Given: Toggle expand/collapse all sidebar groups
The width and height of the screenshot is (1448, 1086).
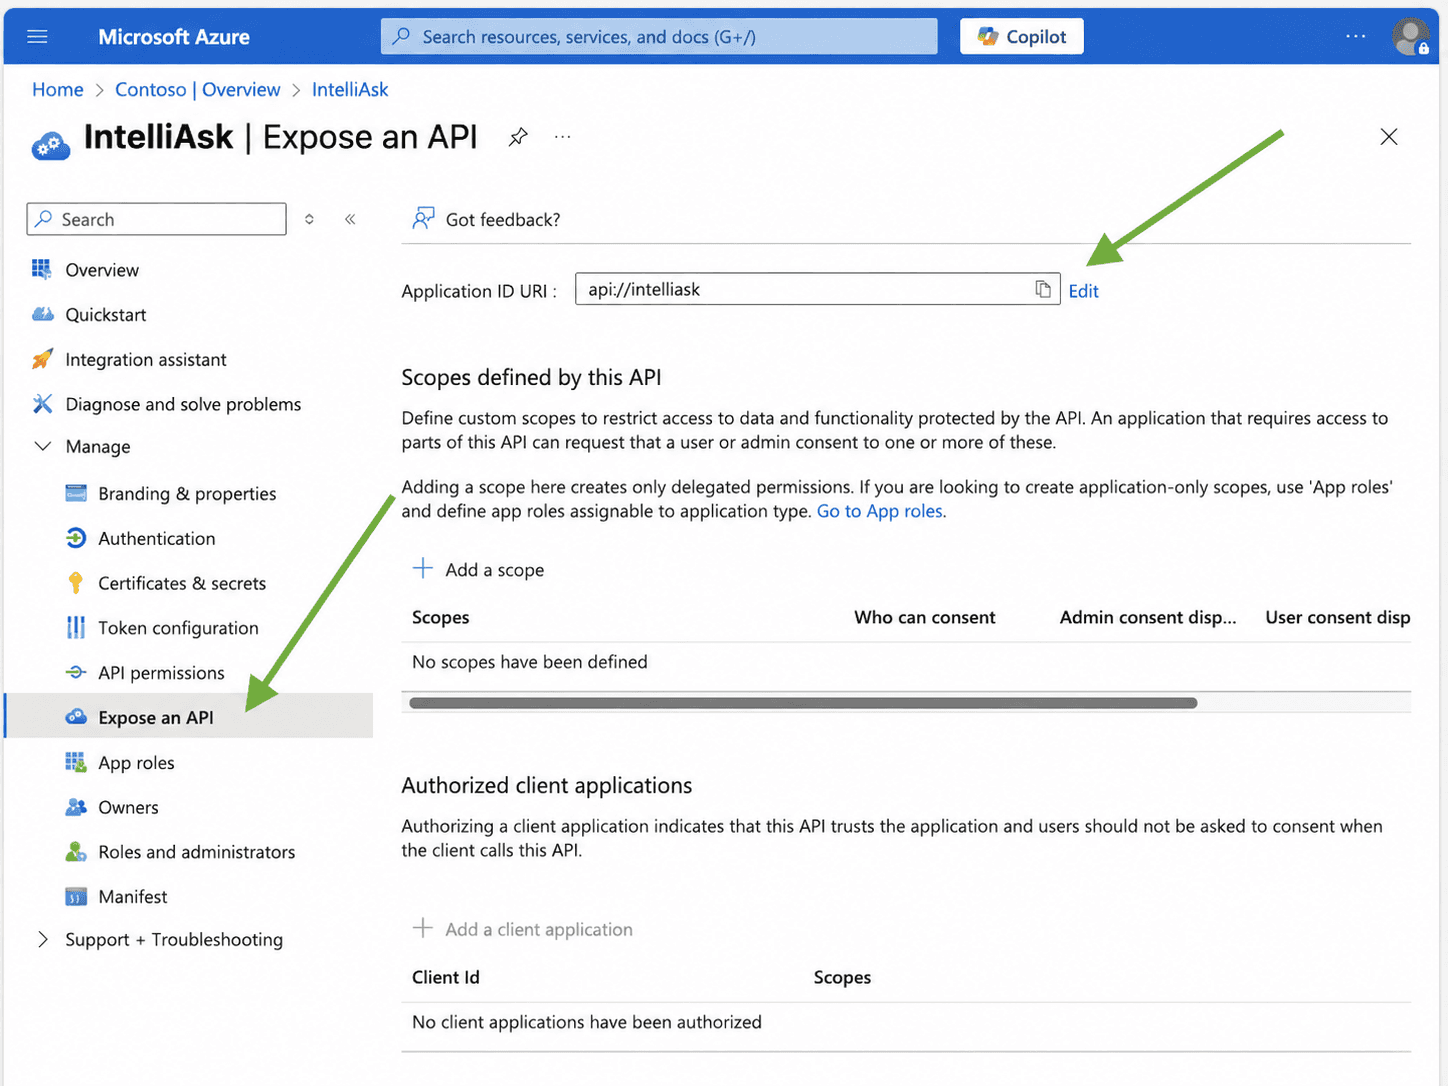Looking at the screenshot, I should [x=310, y=219].
